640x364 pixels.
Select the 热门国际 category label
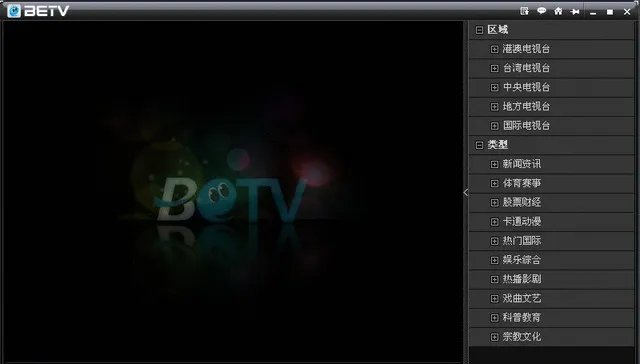coord(522,241)
